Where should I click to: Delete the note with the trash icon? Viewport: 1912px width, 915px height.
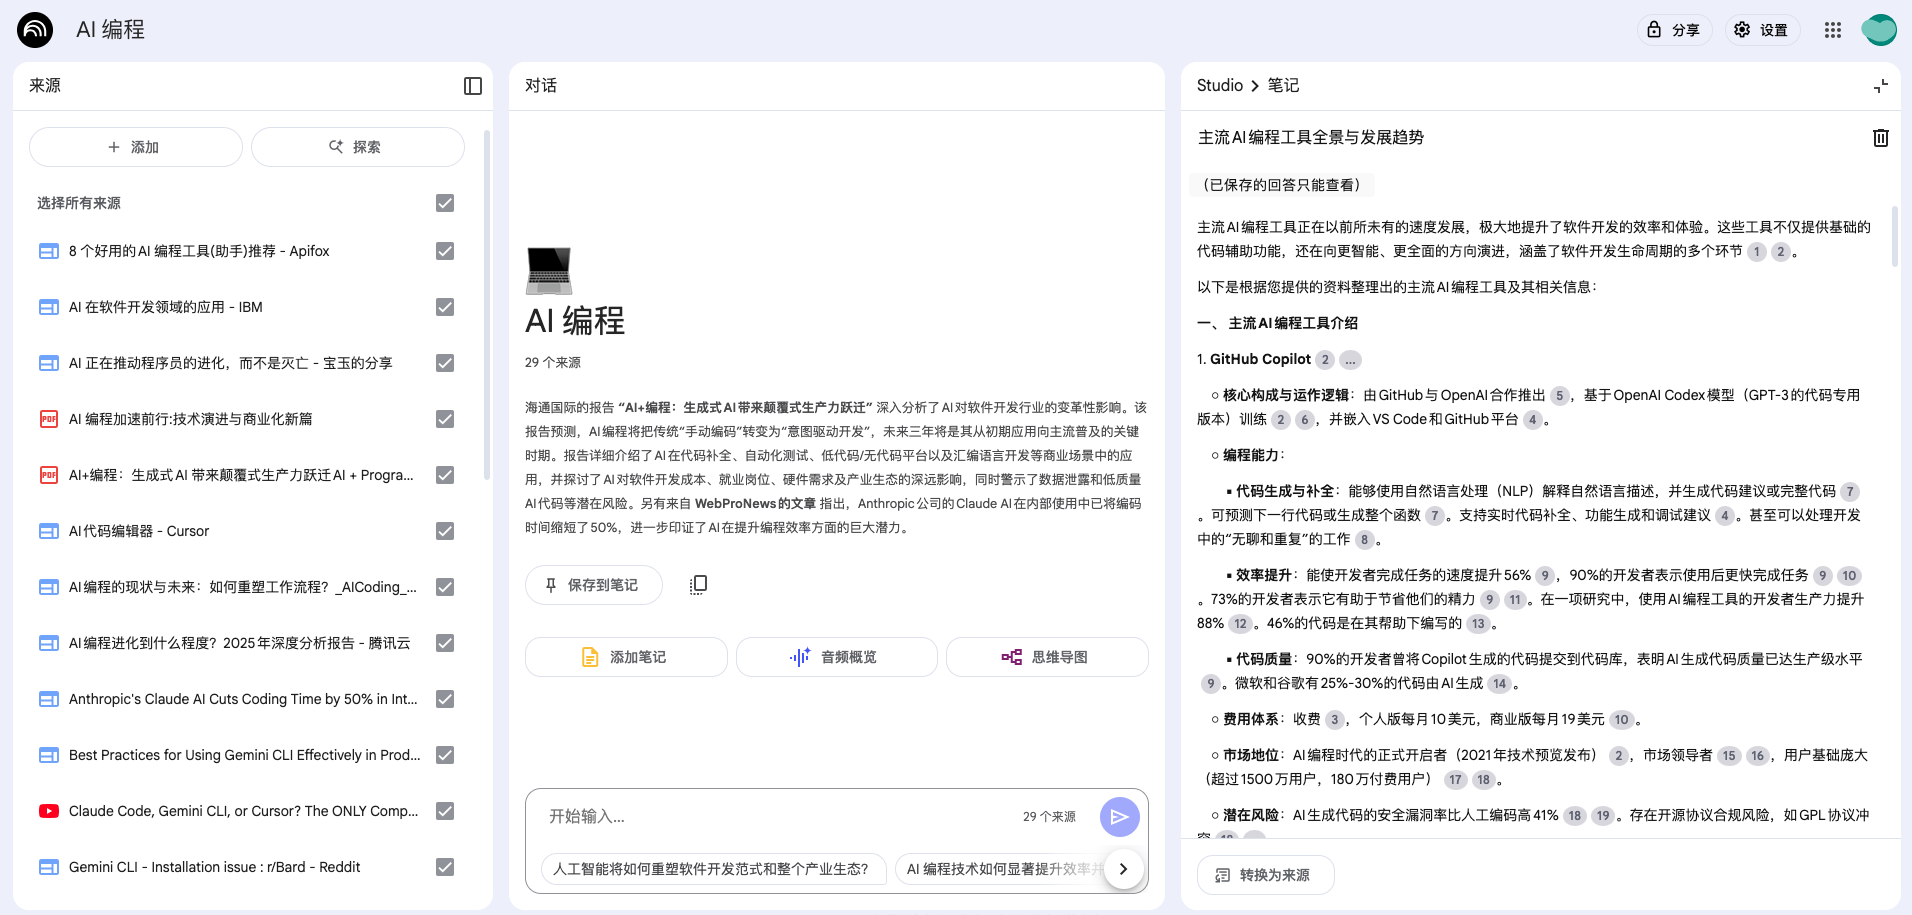coord(1881,138)
